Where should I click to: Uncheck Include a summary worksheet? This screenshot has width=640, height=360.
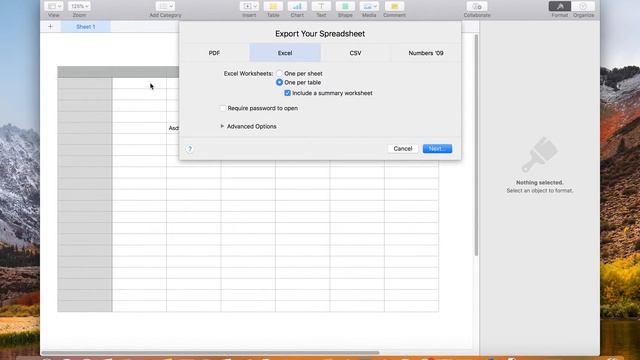coord(287,93)
